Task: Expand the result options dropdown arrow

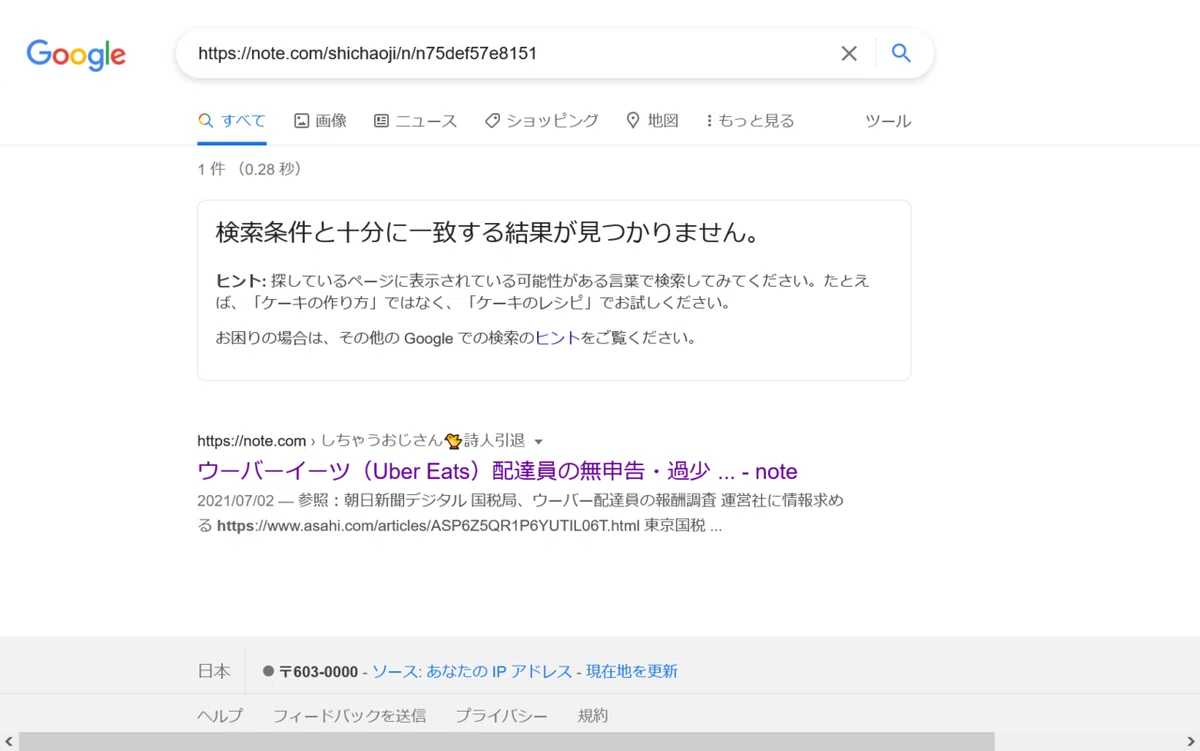Action: pos(538,442)
